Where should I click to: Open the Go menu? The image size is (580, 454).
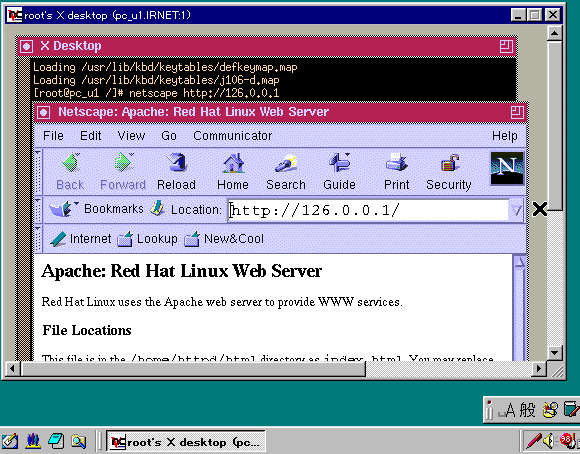(x=169, y=136)
